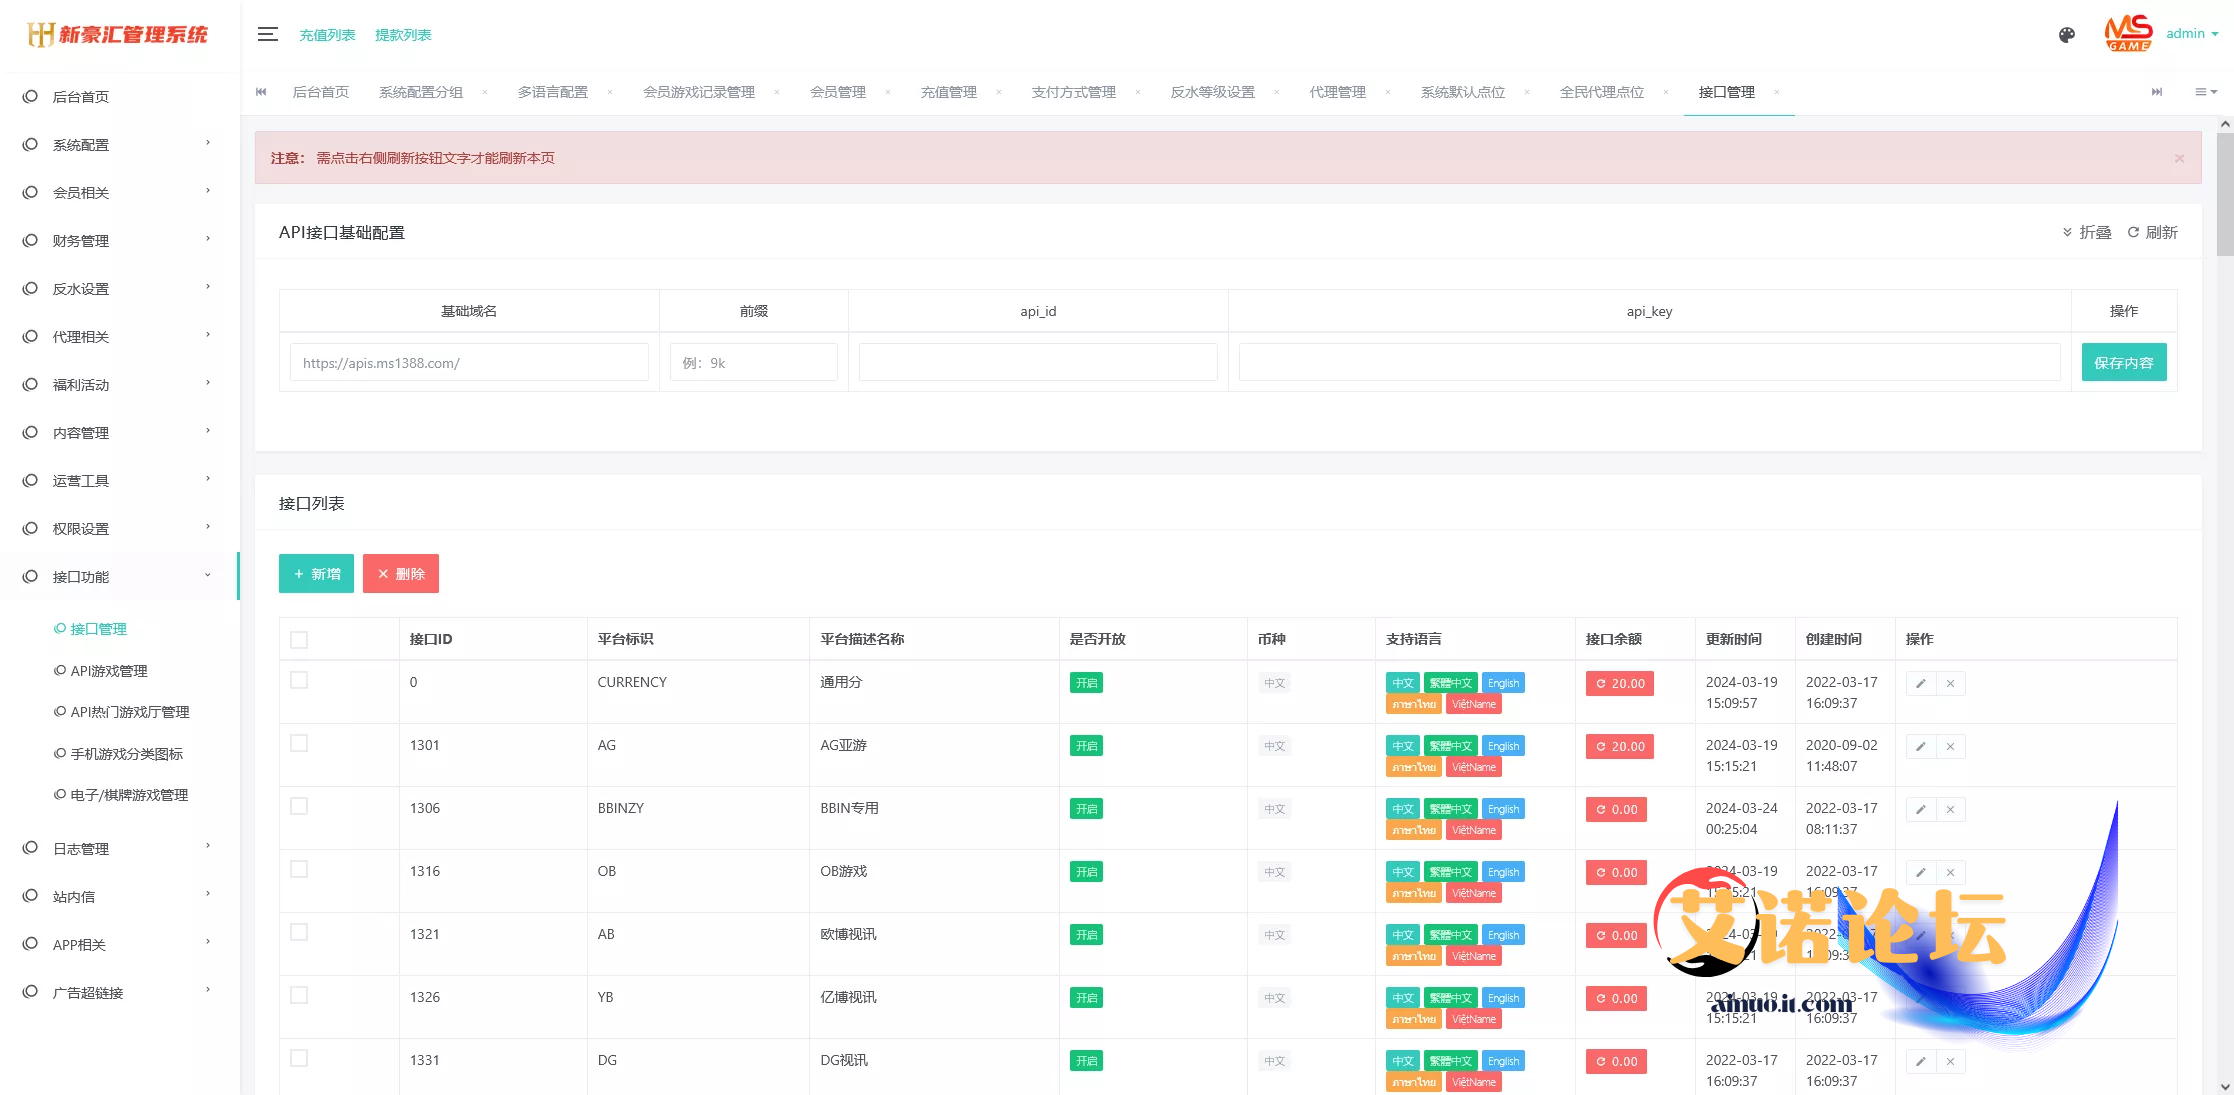Refresh balance for BBINZY interface

pos(1616,810)
